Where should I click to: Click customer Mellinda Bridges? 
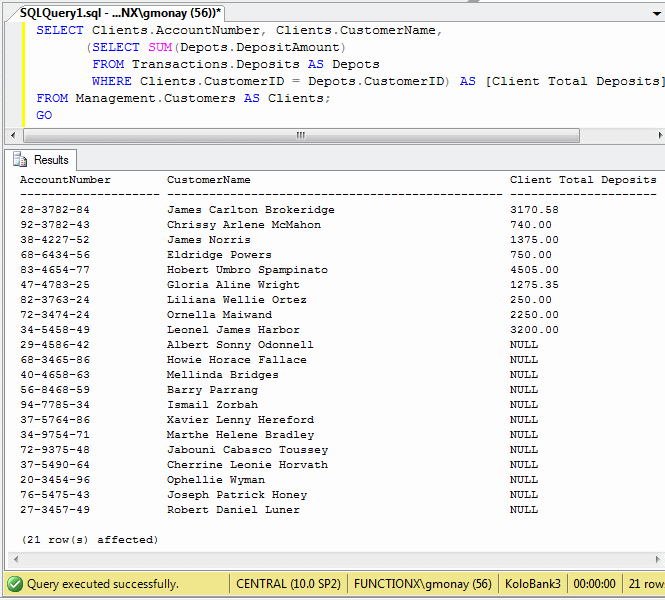tap(223, 375)
